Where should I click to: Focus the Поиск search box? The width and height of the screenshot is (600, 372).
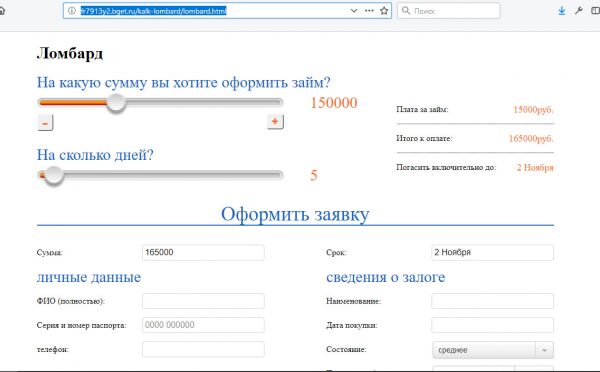(449, 11)
